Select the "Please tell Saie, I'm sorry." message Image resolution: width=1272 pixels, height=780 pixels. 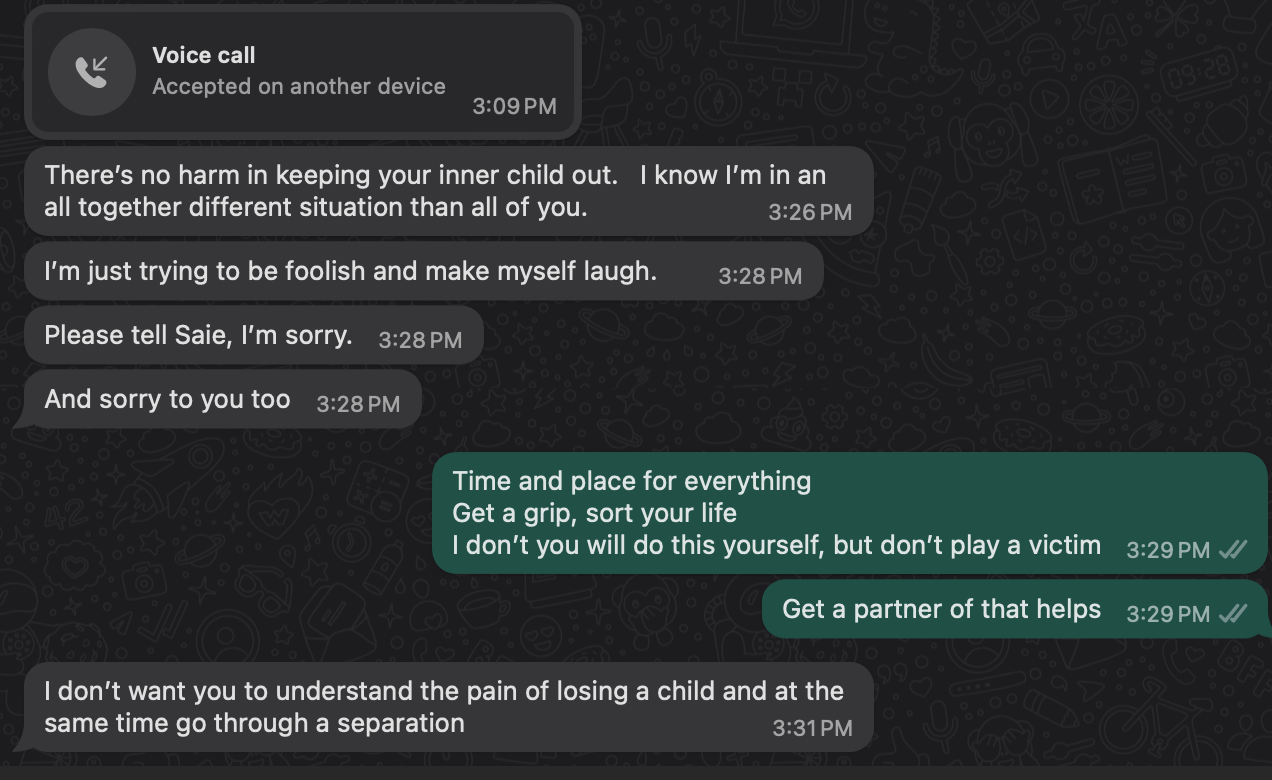click(x=198, y=335)
